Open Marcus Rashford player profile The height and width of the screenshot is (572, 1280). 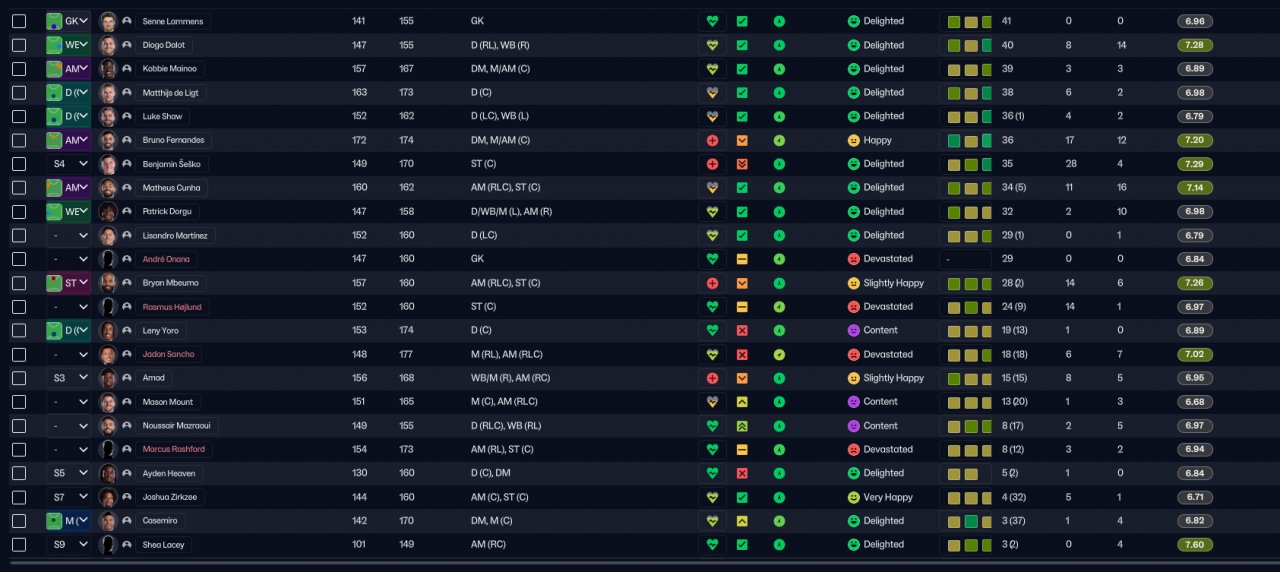pos(174,449)
